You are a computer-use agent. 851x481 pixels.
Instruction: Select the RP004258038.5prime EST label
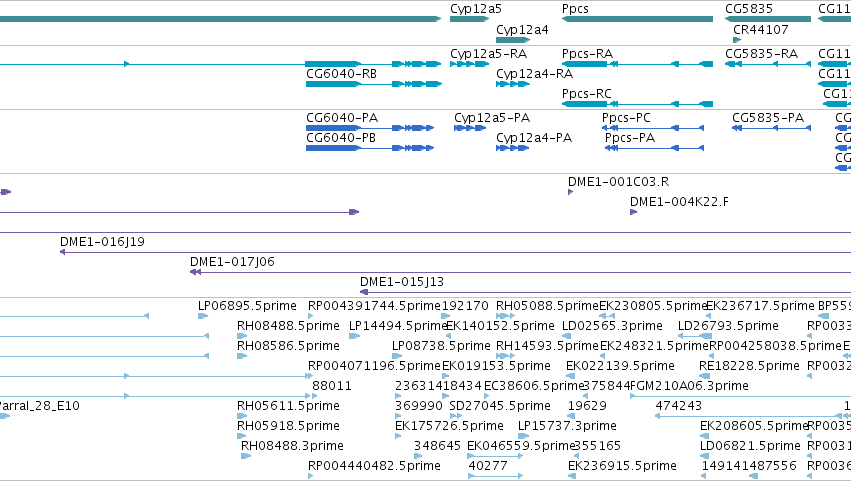pos(775,346)
